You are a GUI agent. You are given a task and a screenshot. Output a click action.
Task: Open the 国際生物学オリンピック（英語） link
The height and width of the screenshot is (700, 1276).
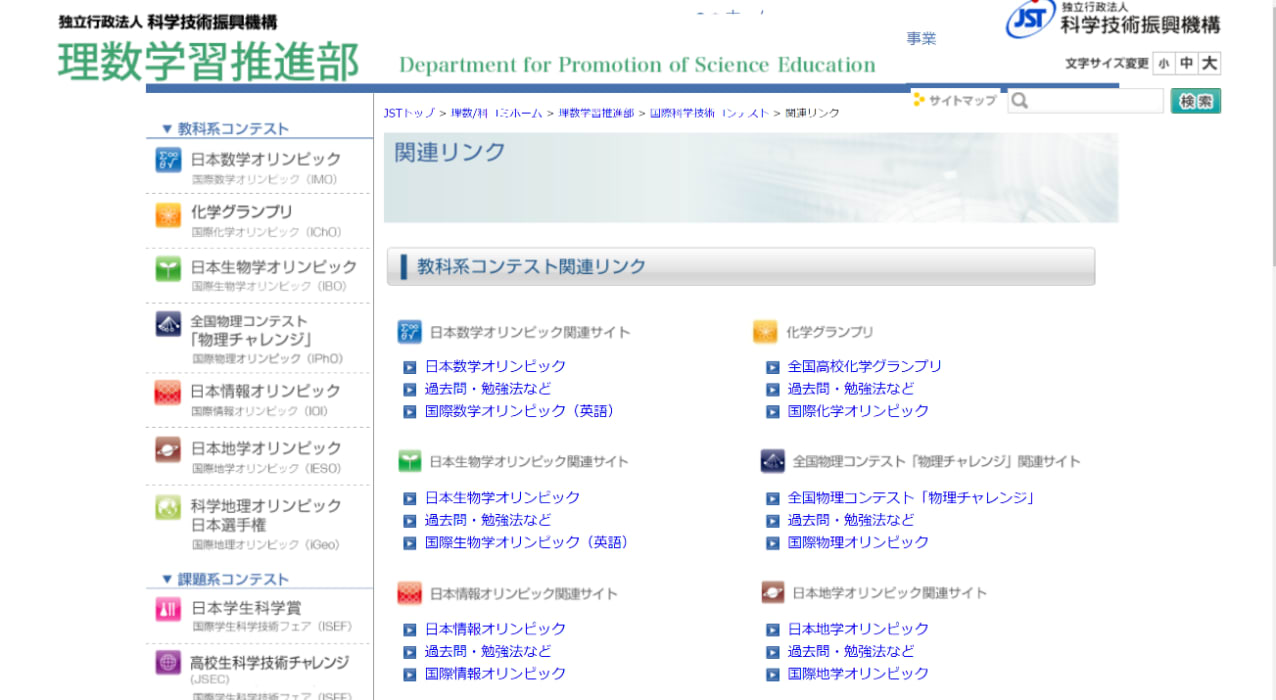(x=529, y=543)
